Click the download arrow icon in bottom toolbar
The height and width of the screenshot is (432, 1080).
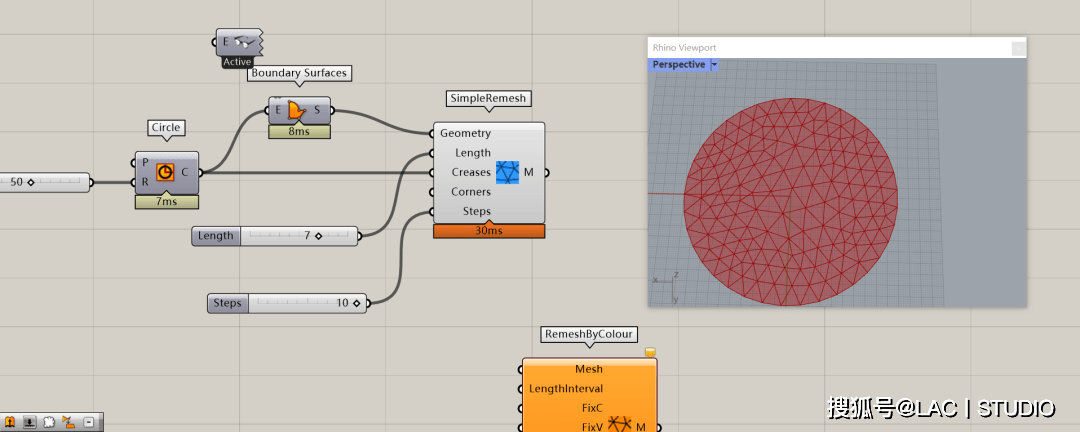(x=29, y=422)
